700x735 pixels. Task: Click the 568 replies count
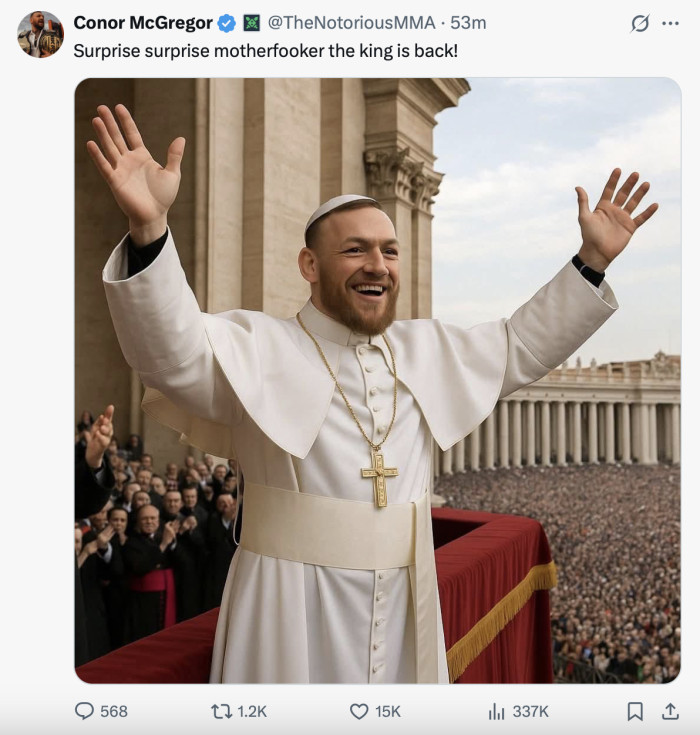click(114, 711)
